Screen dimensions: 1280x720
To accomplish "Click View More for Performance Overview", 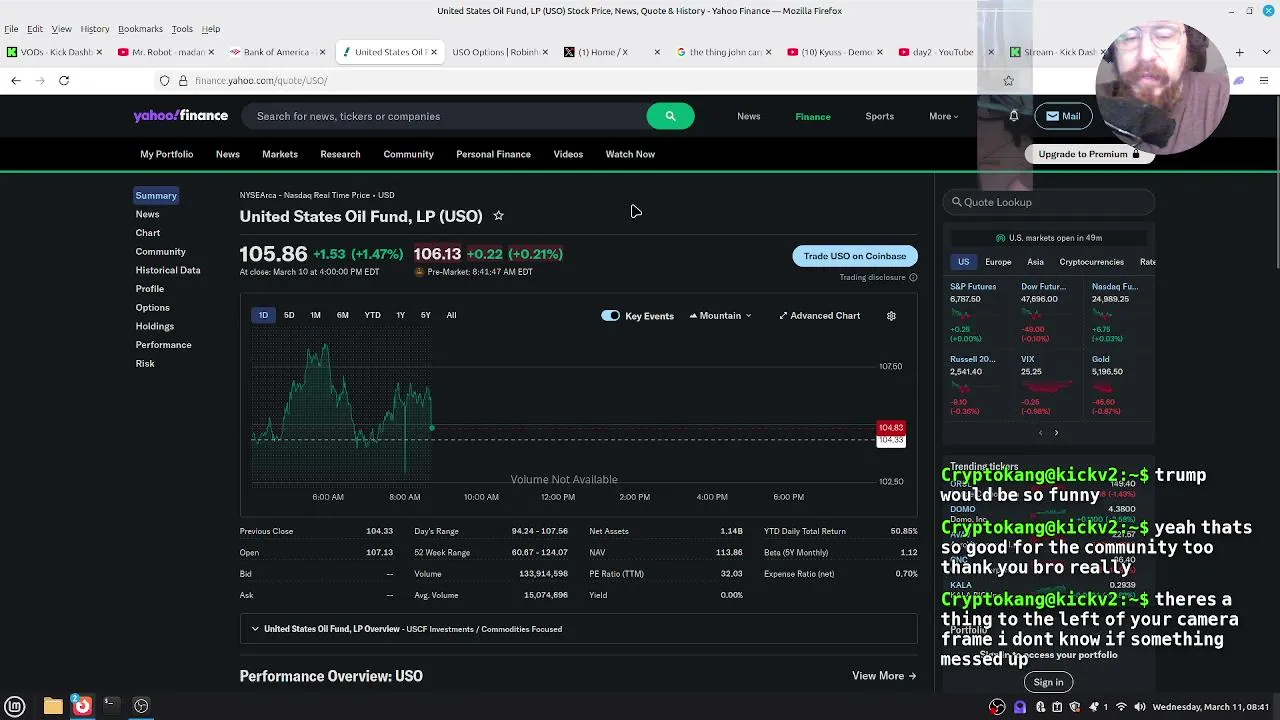I will (x=884, y=676).
